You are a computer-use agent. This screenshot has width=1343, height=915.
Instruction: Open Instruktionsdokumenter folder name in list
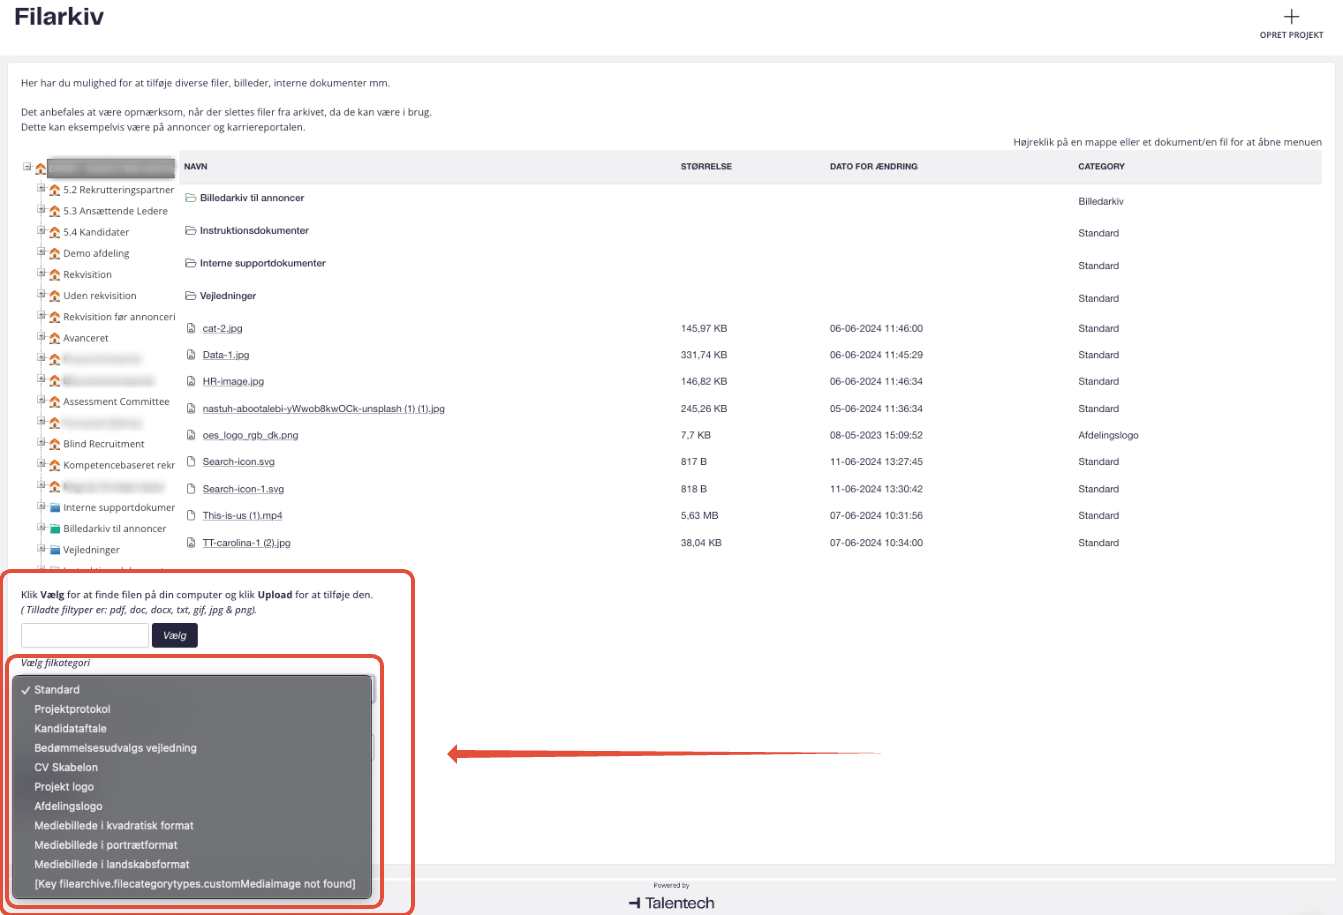(254, 231)
